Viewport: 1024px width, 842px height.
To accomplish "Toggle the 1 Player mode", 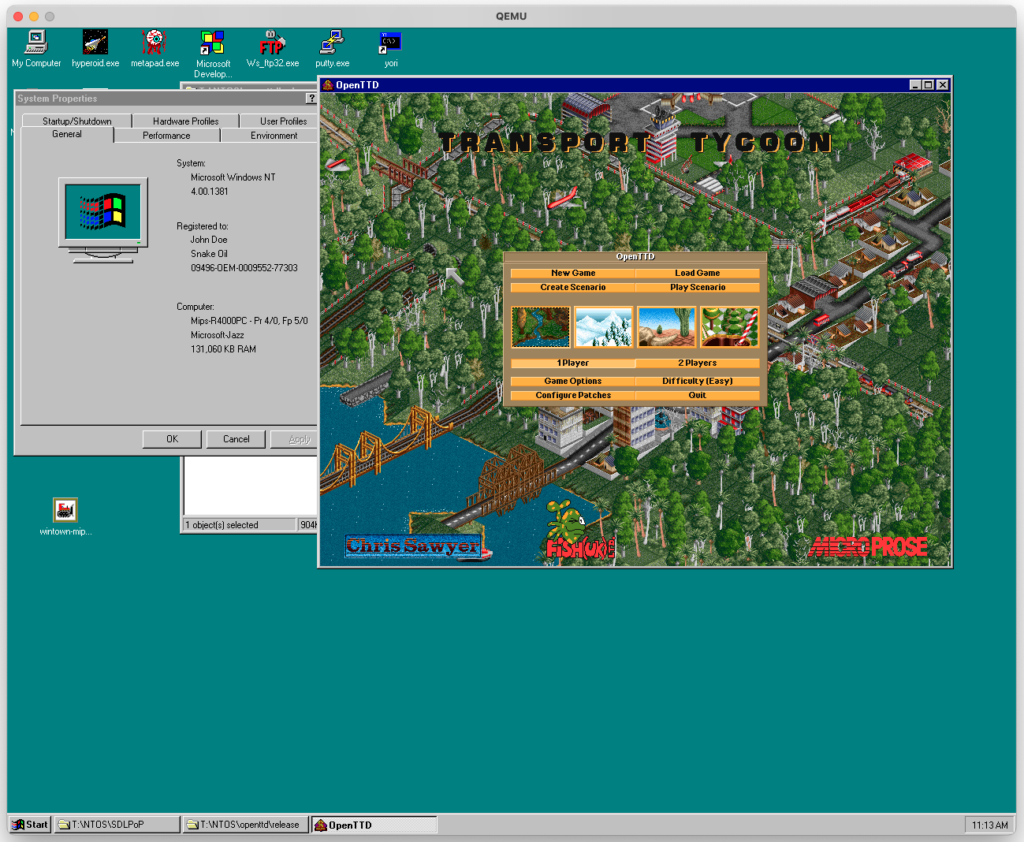I will click(573, 363).
